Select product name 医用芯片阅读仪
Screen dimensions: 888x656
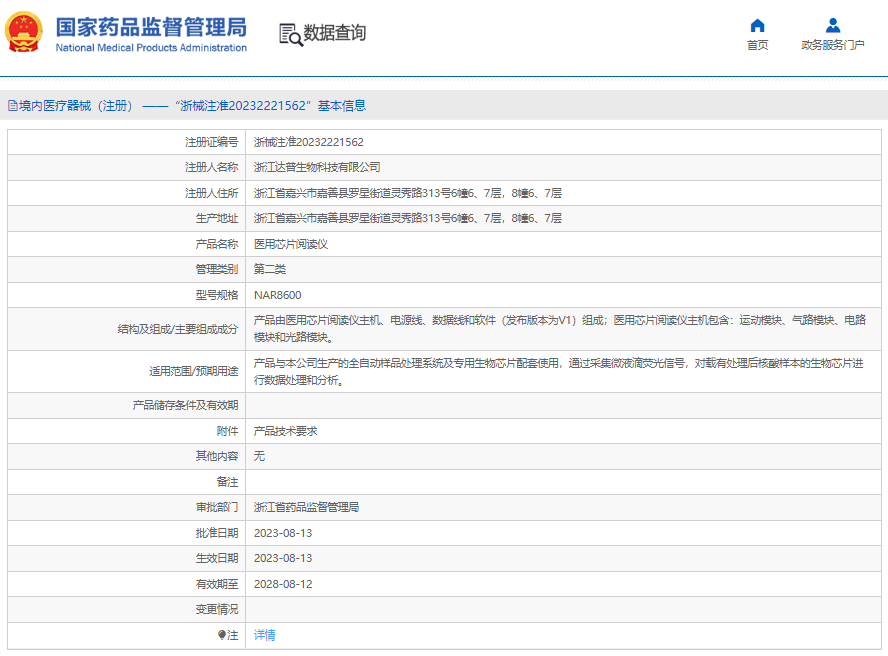[x=291, y=244]
